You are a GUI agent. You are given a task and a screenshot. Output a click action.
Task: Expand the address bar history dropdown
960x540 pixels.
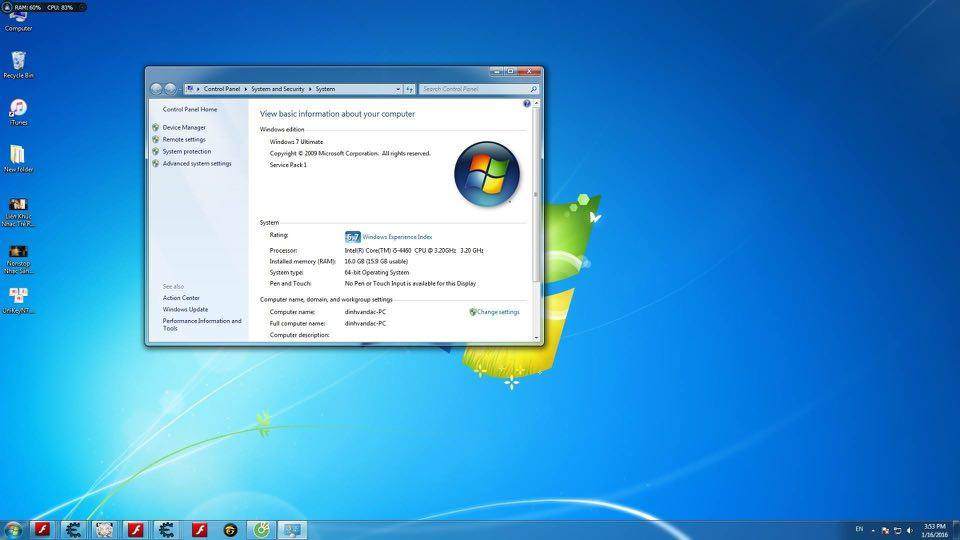point(397,89)
